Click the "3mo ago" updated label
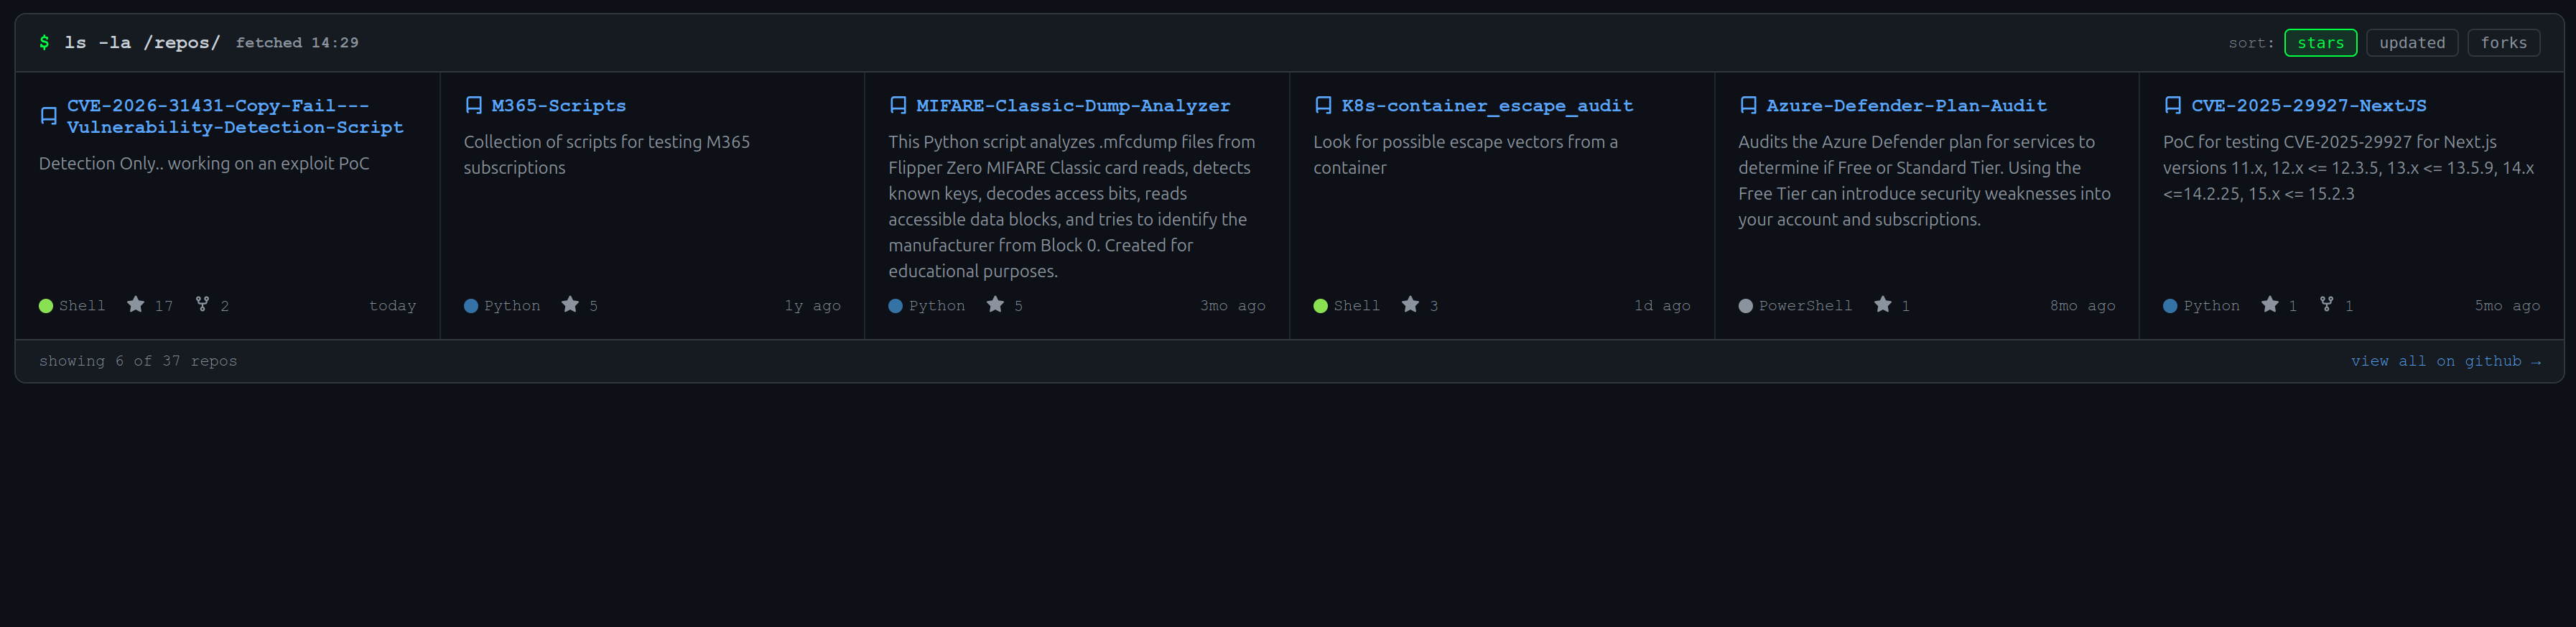The image size is (2576, 627). click(x=1233, y=306)
